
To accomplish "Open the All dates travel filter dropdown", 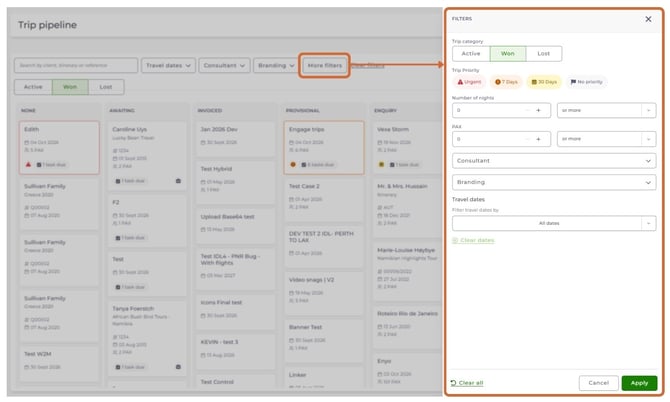I will coord(554,223).
